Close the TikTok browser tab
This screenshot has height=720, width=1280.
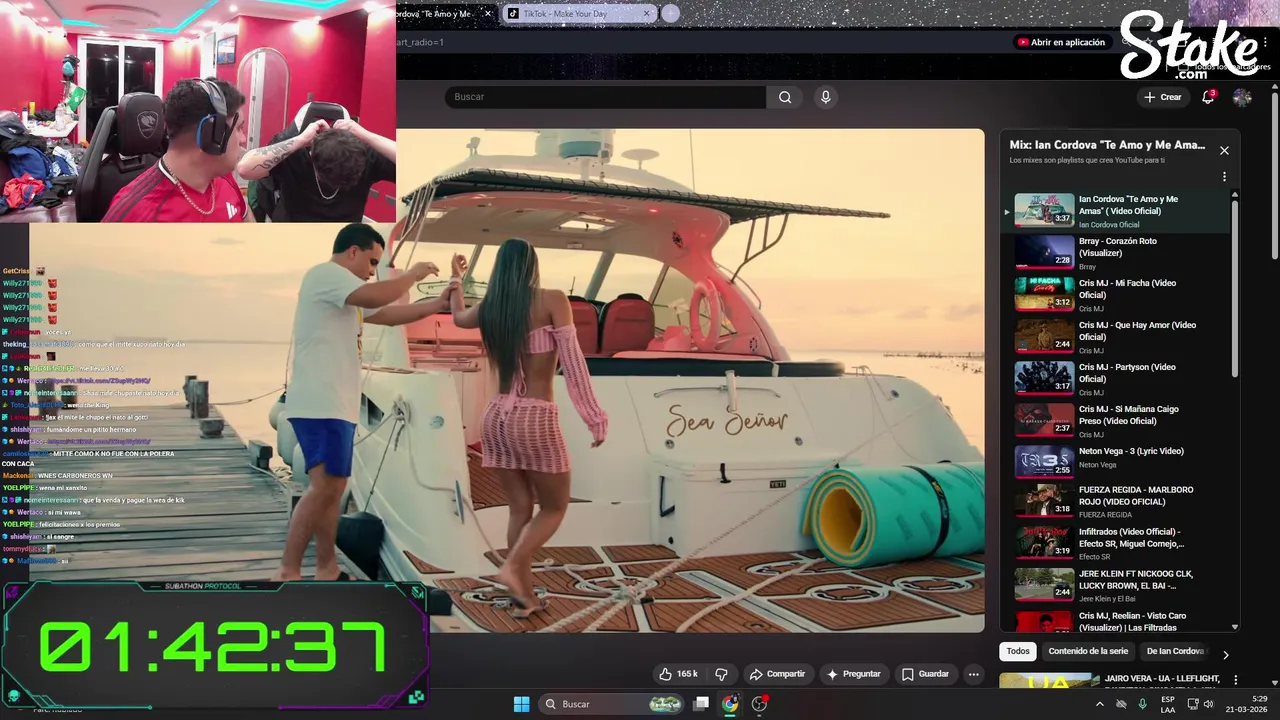(647, 14)
